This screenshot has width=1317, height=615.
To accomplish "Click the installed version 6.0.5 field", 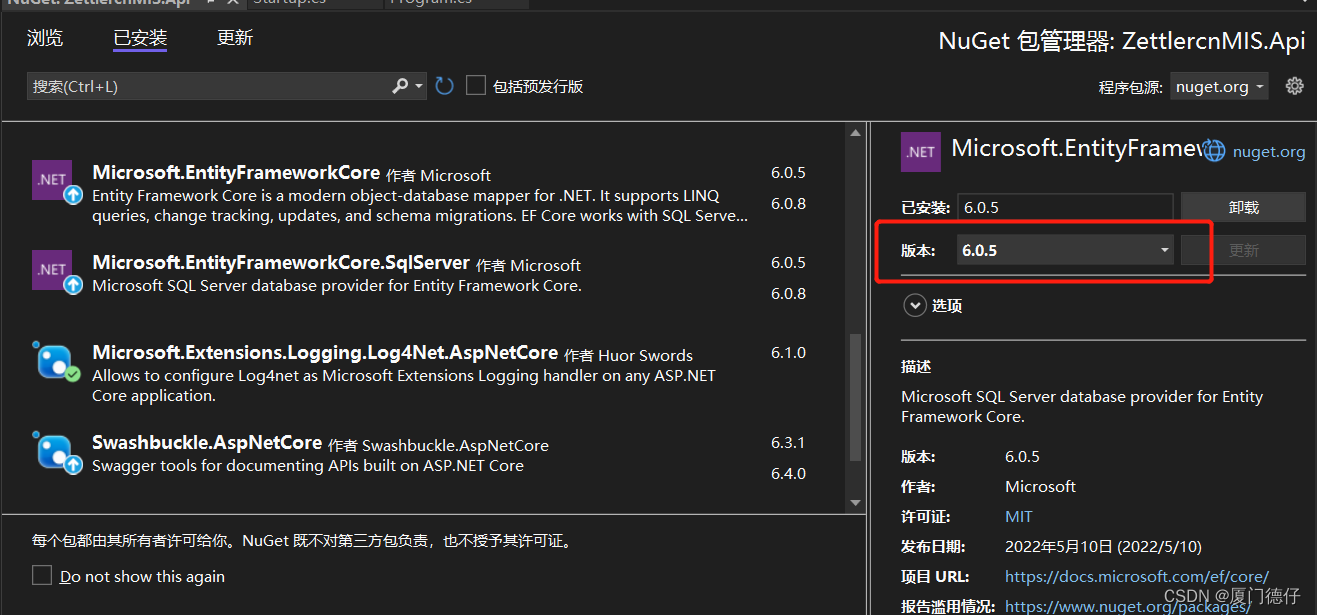I will [x=1065, y=207].
